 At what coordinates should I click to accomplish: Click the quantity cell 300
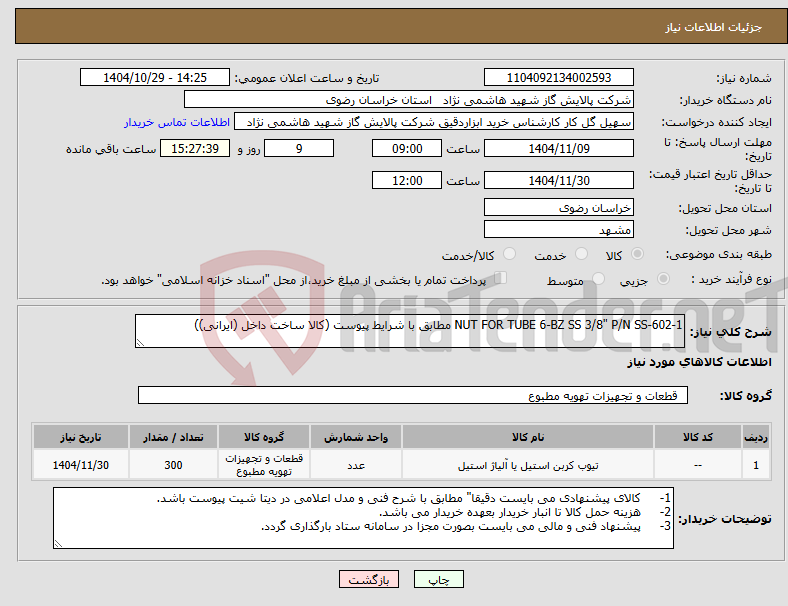(x=173, y=465)
